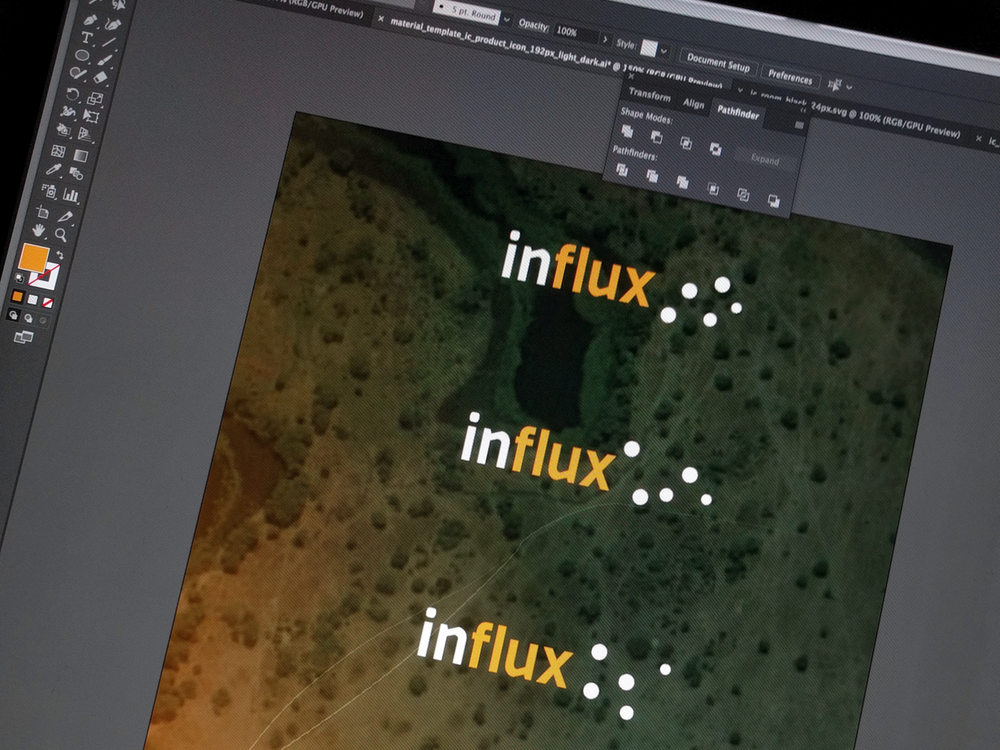This screenshot has width=1000, height=750.
Task: Switch to the Transform tab
Action: coord(649,94)
